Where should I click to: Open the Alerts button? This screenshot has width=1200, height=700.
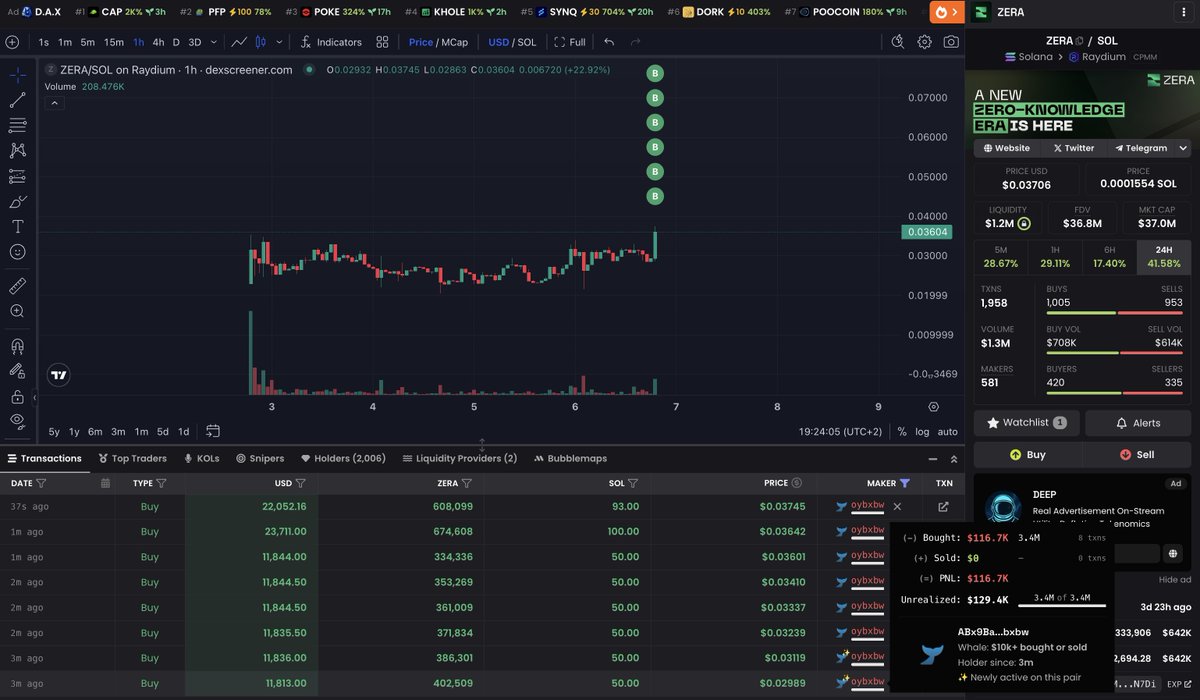tap(1138, 423)
